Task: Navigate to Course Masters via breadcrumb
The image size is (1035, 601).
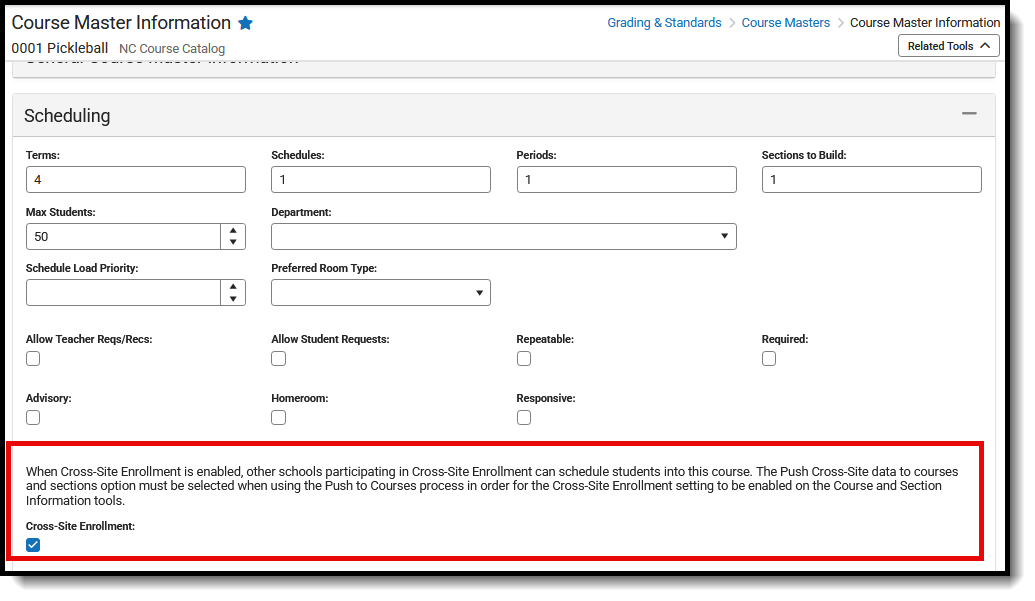Action: [786, 22]
